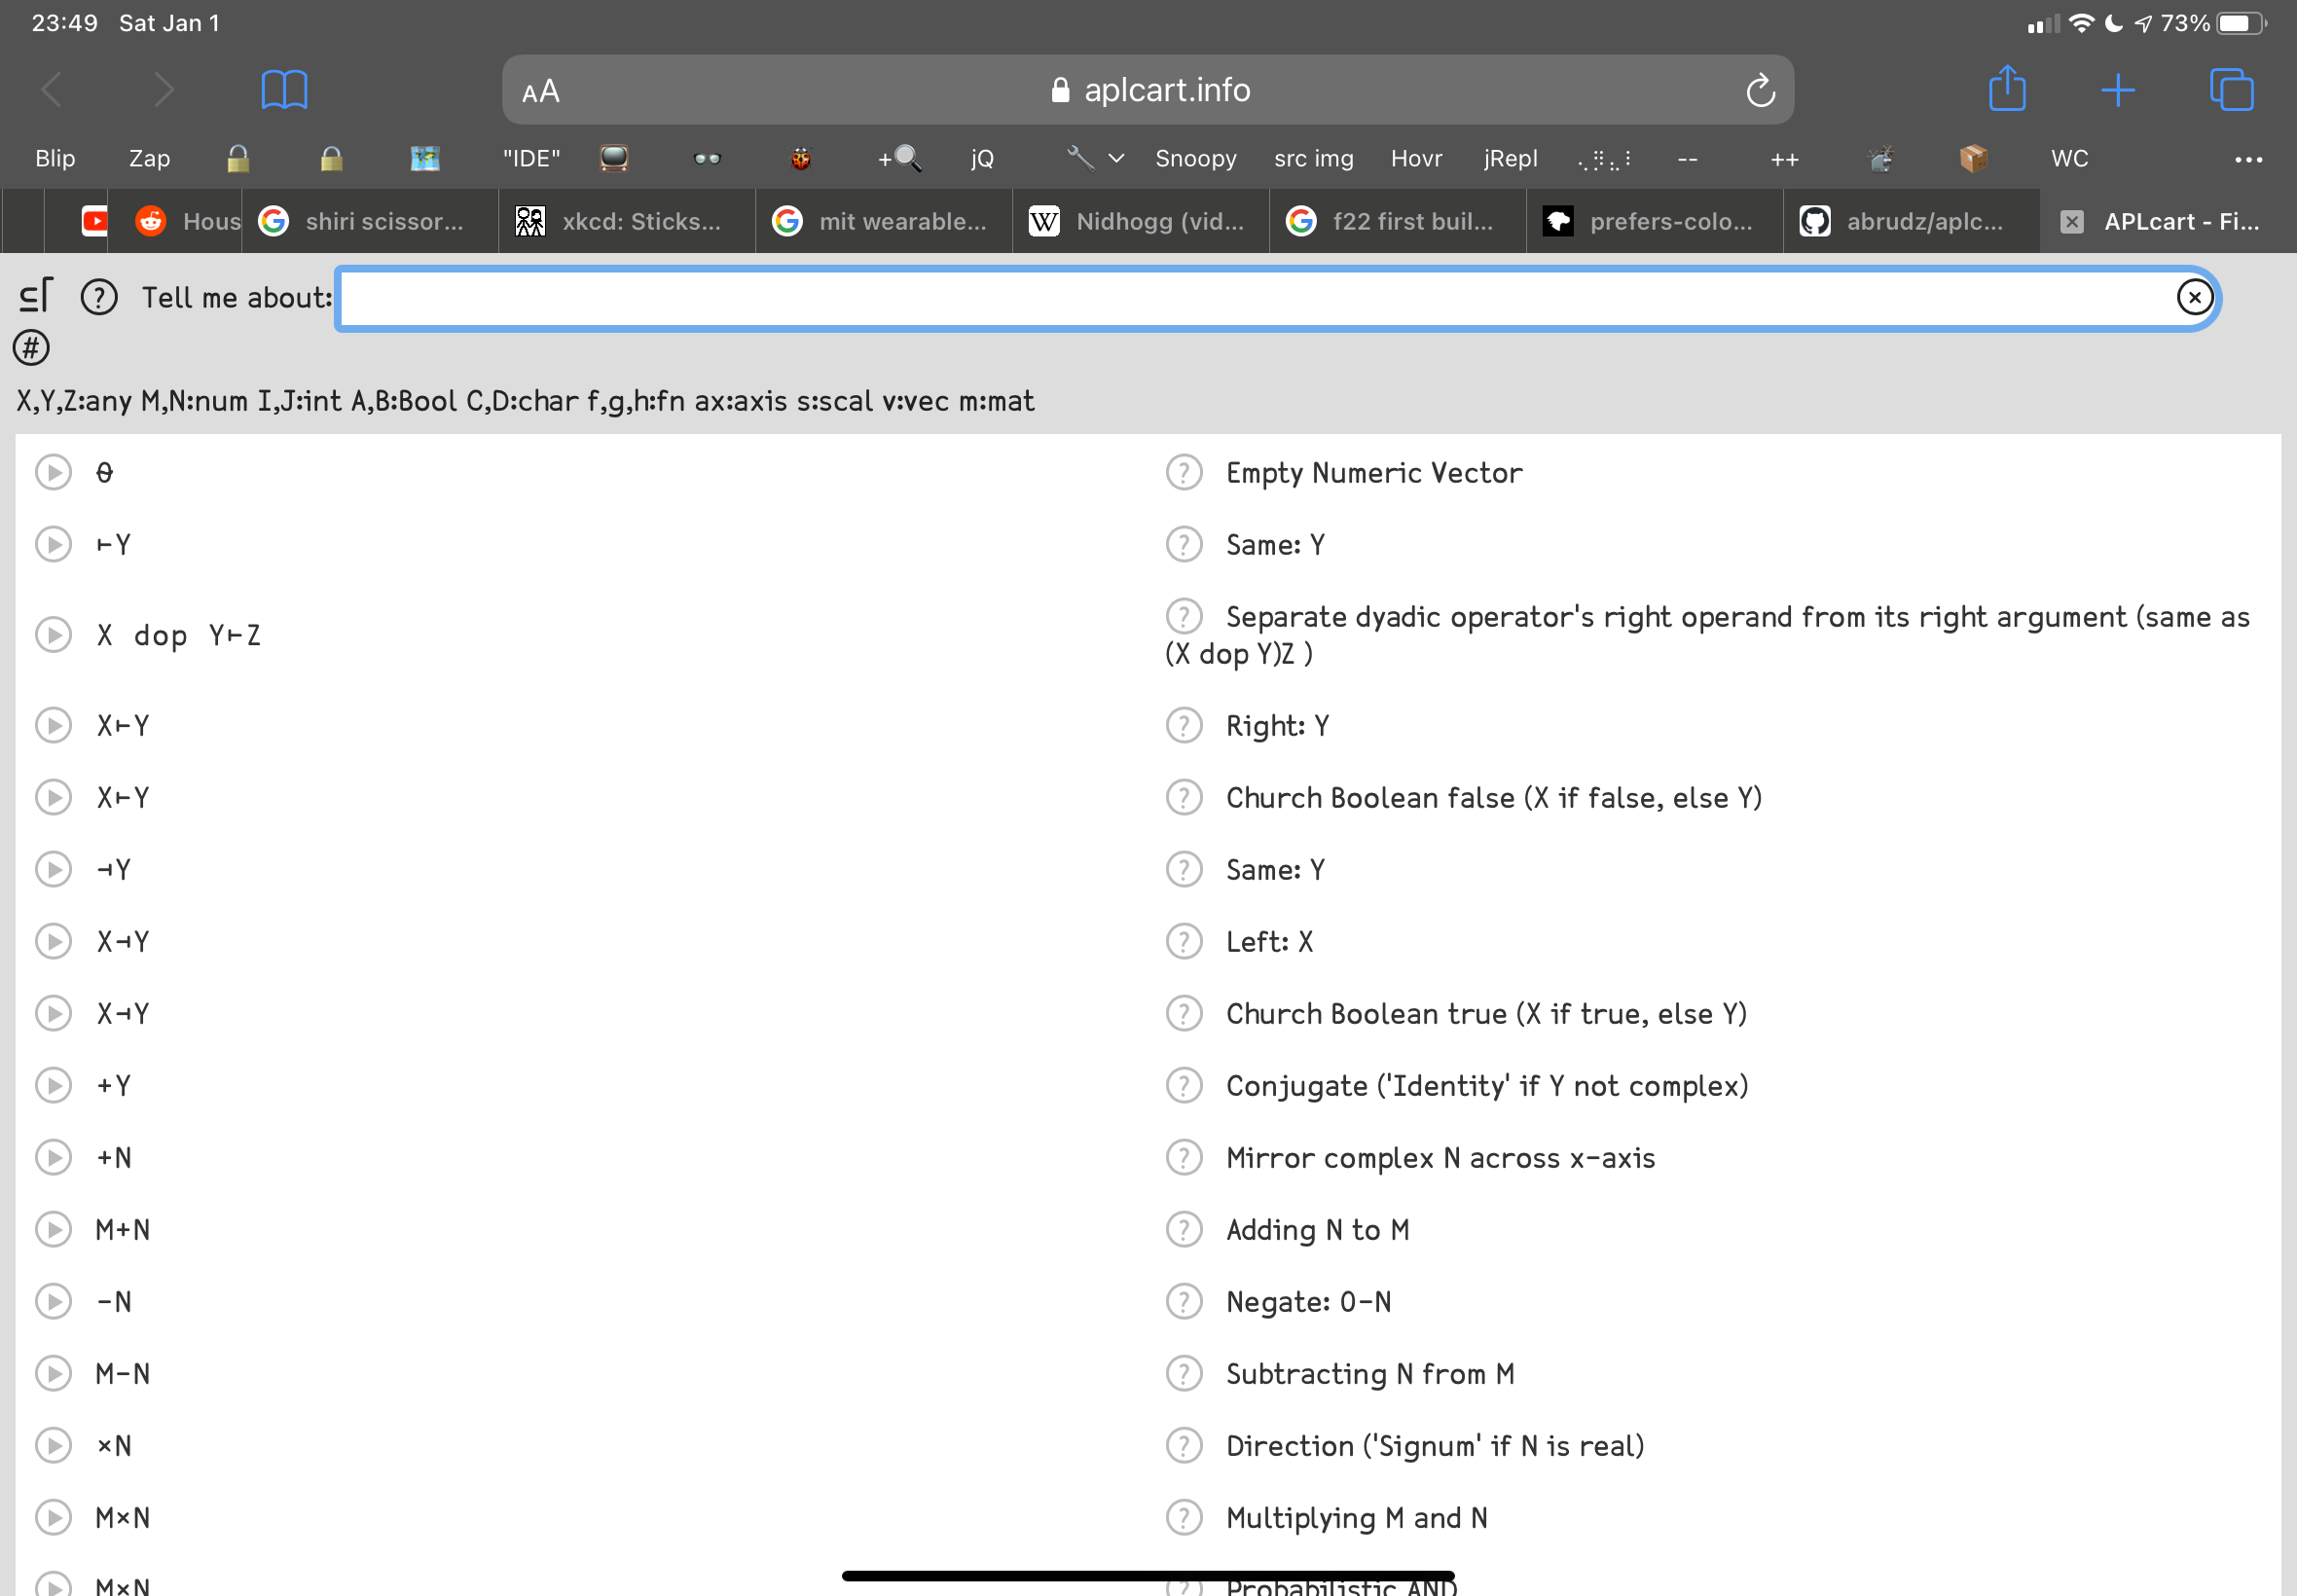
Task: Click the Snoopy bookmarklet
Action: 1195,158
